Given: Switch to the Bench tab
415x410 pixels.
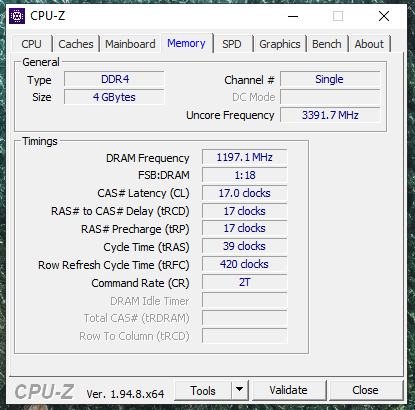Looking at the screenshot, I should (327, 44).
